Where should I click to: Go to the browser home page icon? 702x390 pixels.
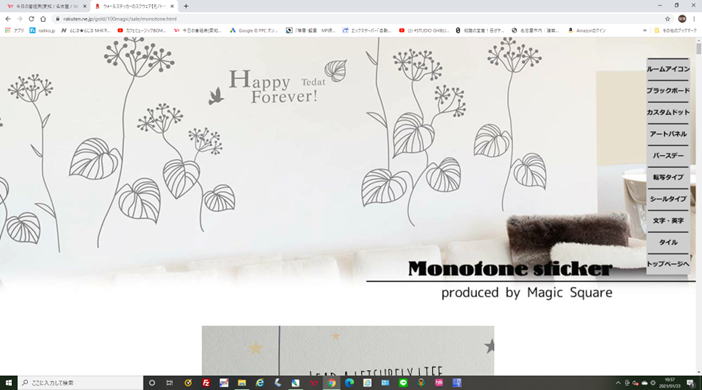pyautogui.click(x=43, y=19)
